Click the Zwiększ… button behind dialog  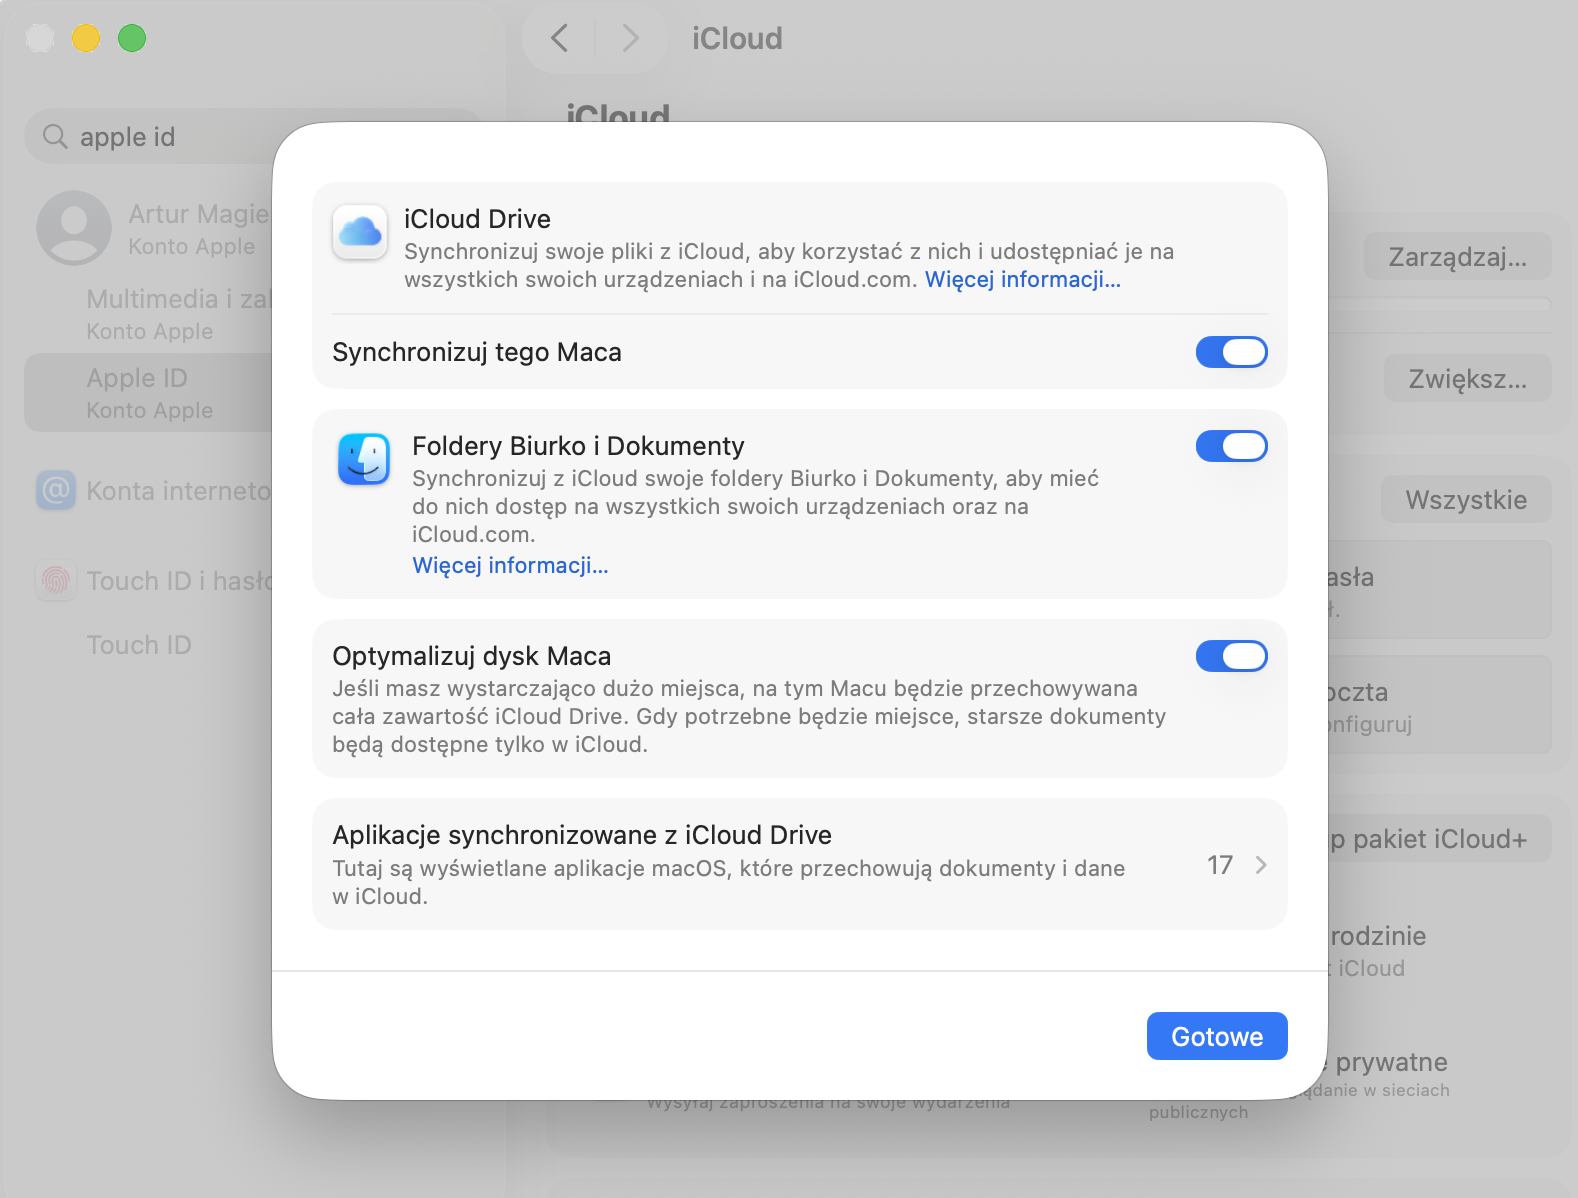1468,379
